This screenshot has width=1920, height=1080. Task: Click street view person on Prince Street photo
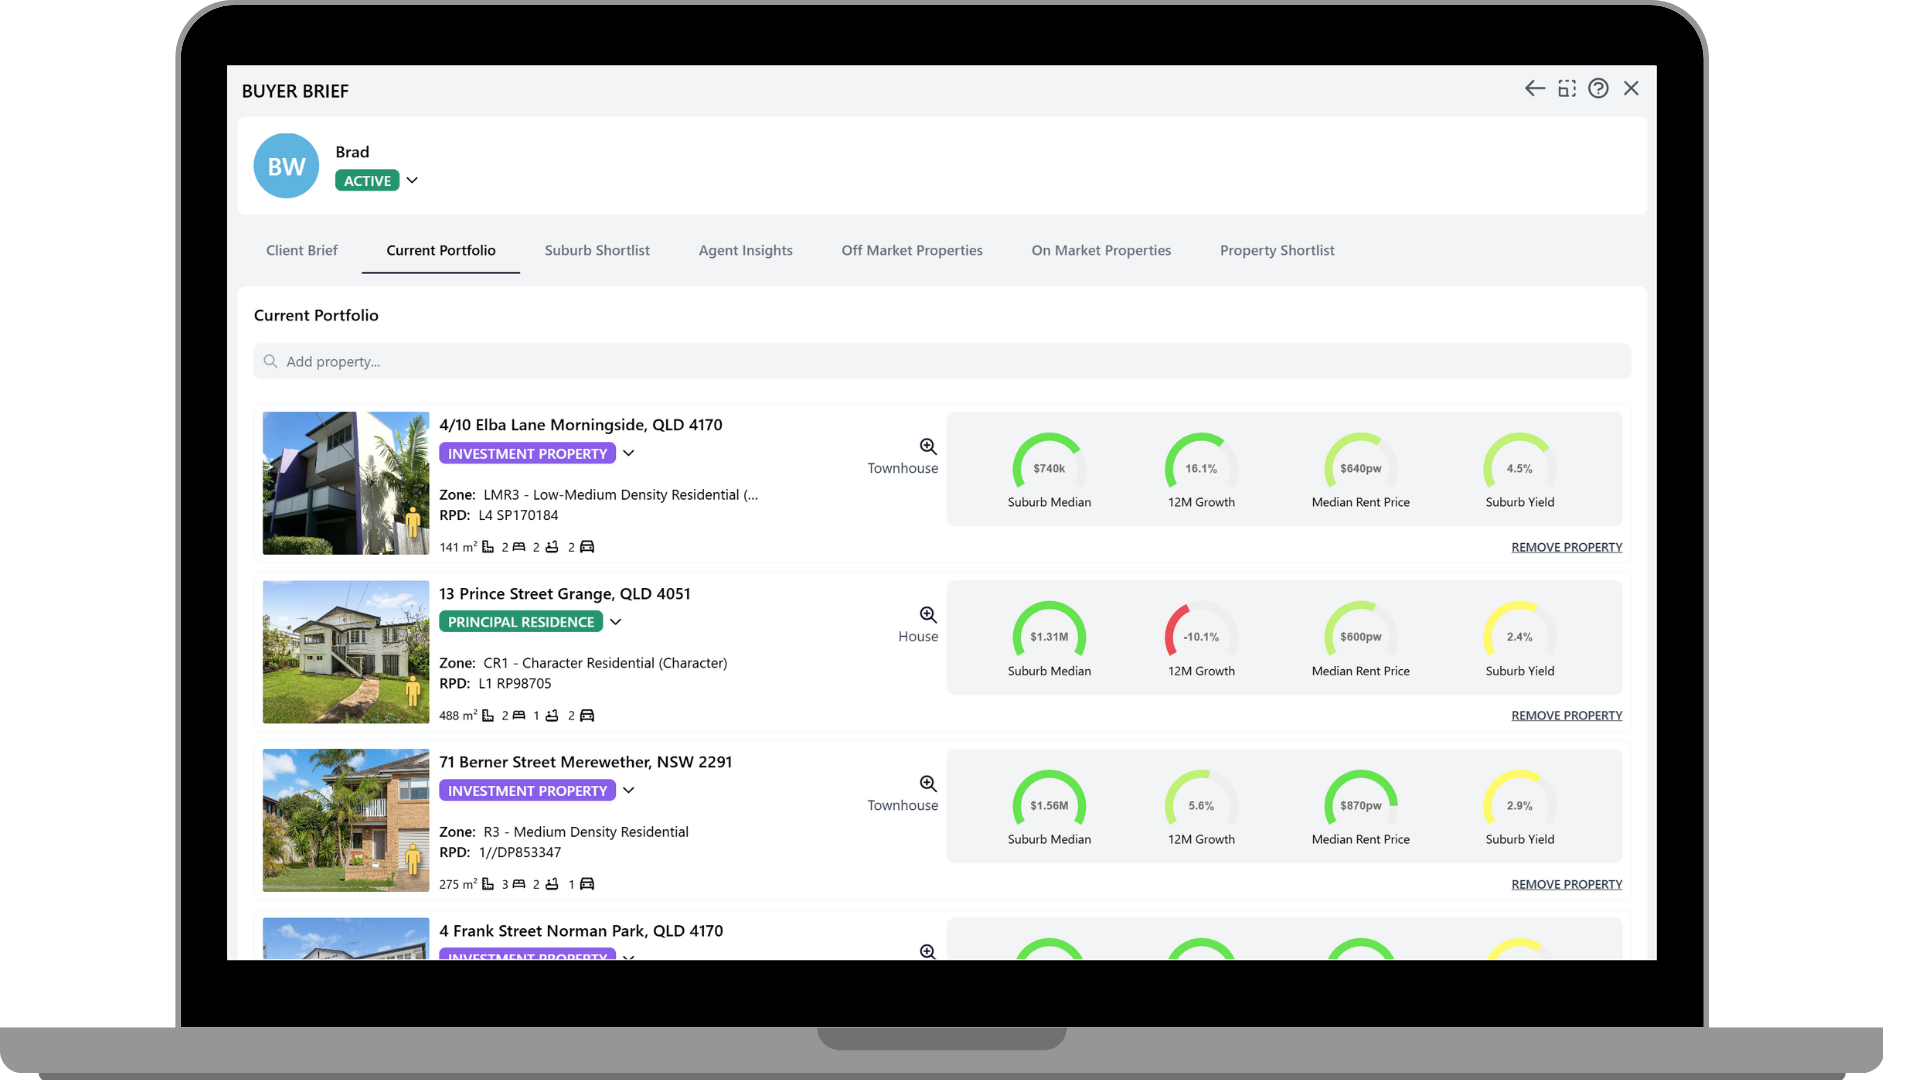pyautogui.click(x=413, y=690)
